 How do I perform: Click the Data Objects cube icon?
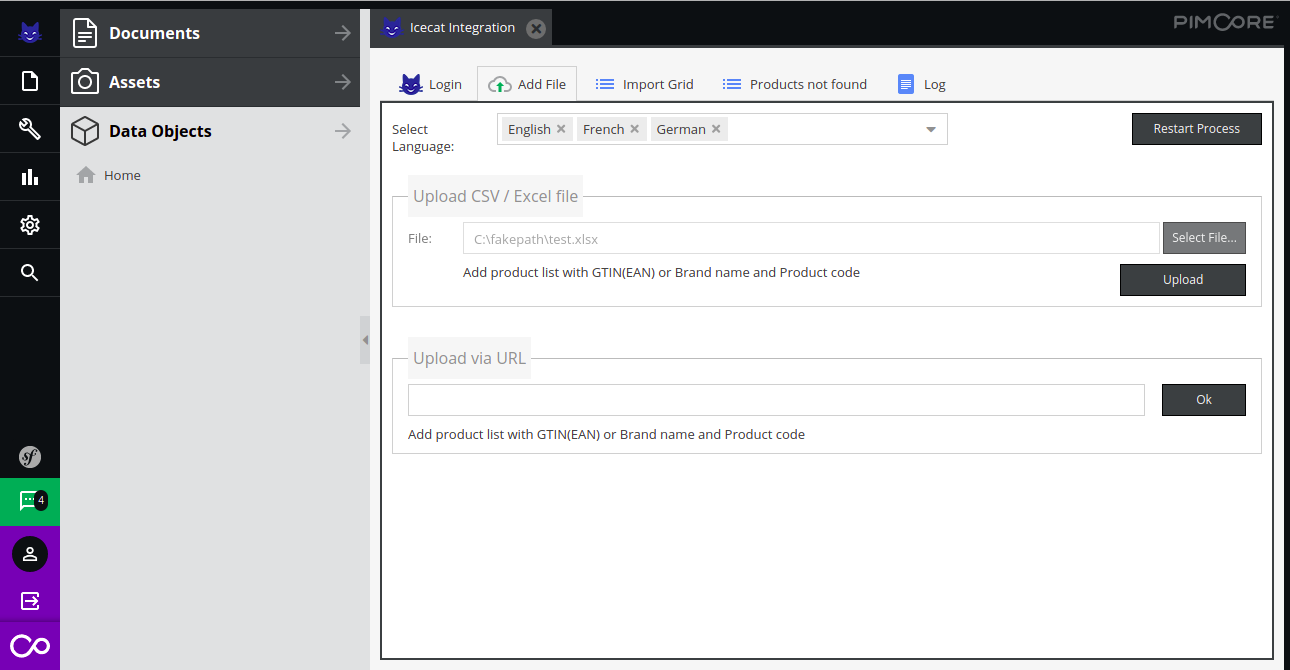[85, 131]
